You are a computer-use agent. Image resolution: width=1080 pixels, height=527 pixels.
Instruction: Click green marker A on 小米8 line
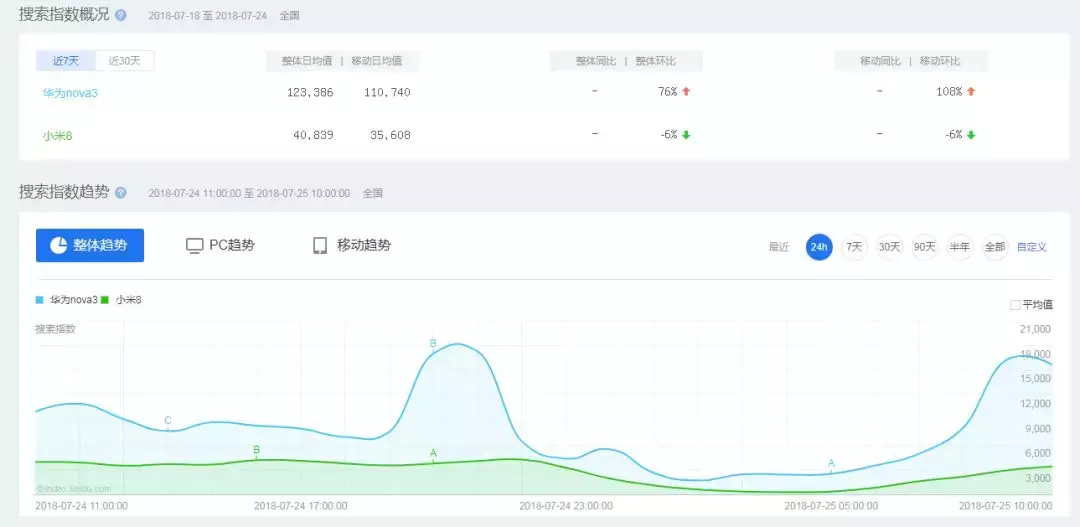click(433, 453)
